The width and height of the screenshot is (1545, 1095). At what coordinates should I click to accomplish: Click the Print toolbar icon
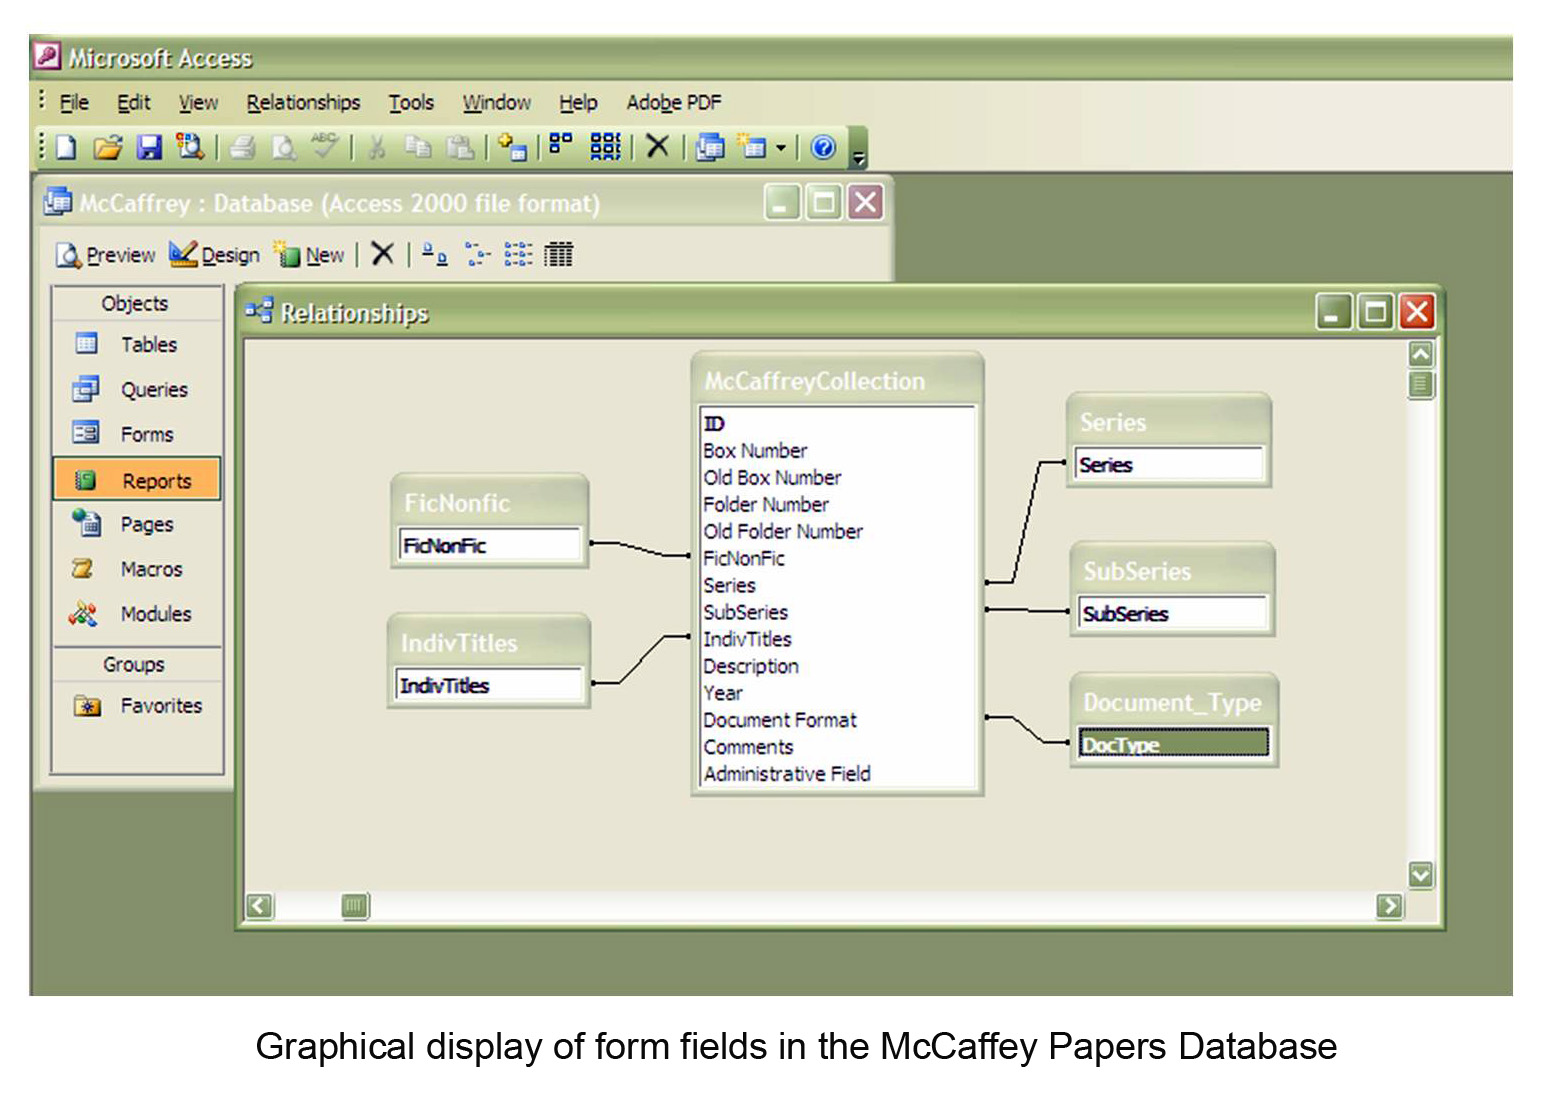[x=242, y=147]
